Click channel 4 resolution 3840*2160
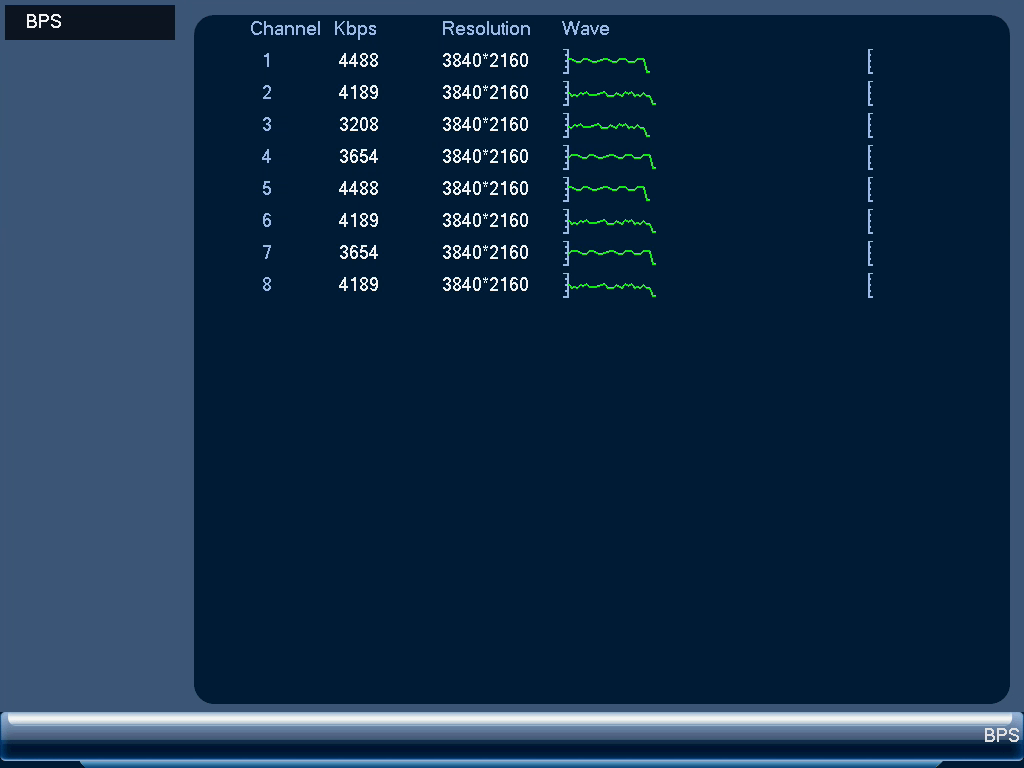Screen dimensions: 1024x768 coord(485,157)
